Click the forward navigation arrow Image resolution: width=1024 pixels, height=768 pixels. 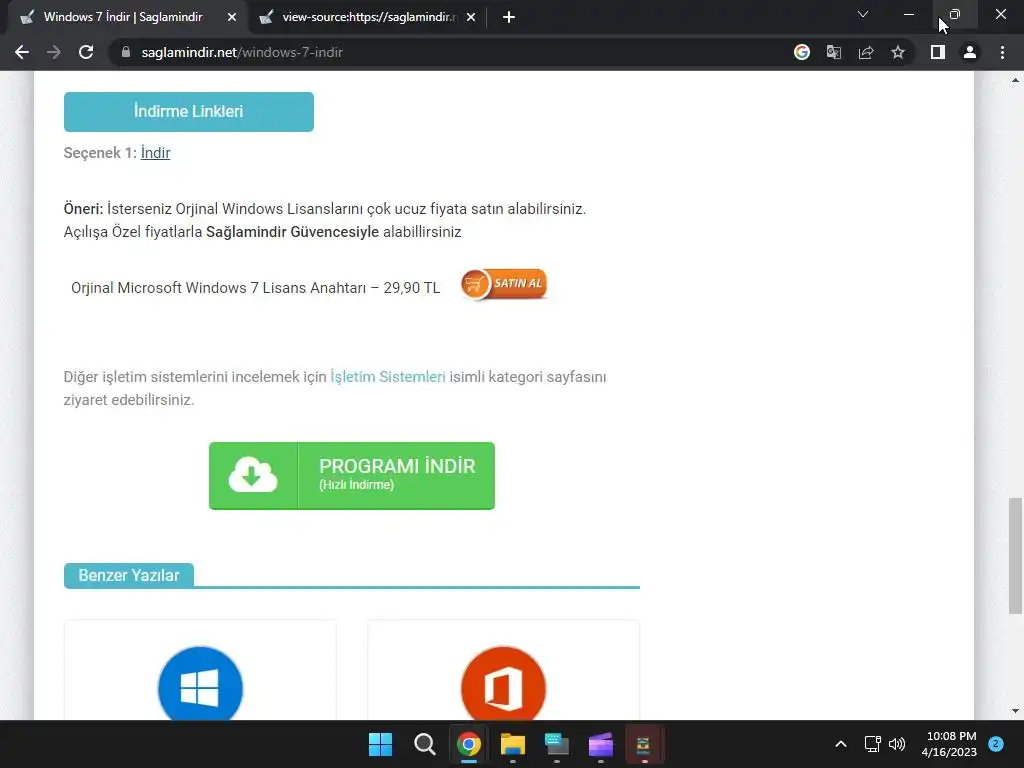pyautogui.click(x=54, y=52)
